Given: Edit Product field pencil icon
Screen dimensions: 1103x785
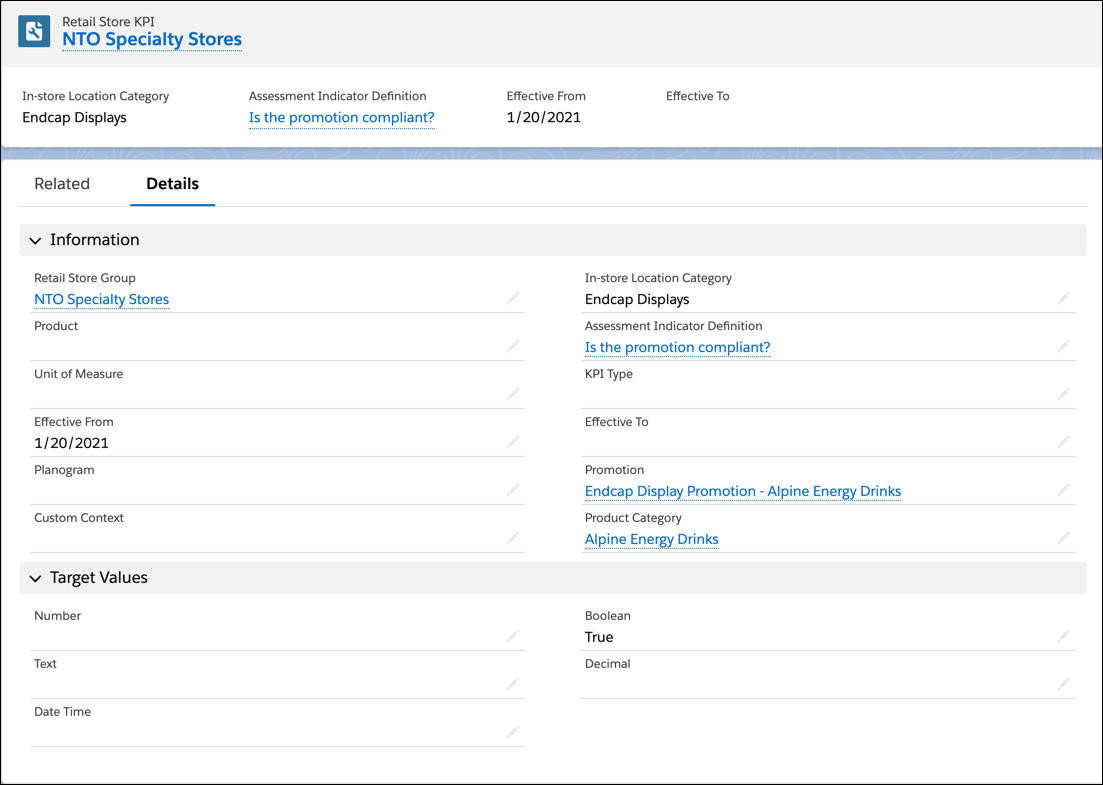Looking at the screenshot, I should [513, 347].
